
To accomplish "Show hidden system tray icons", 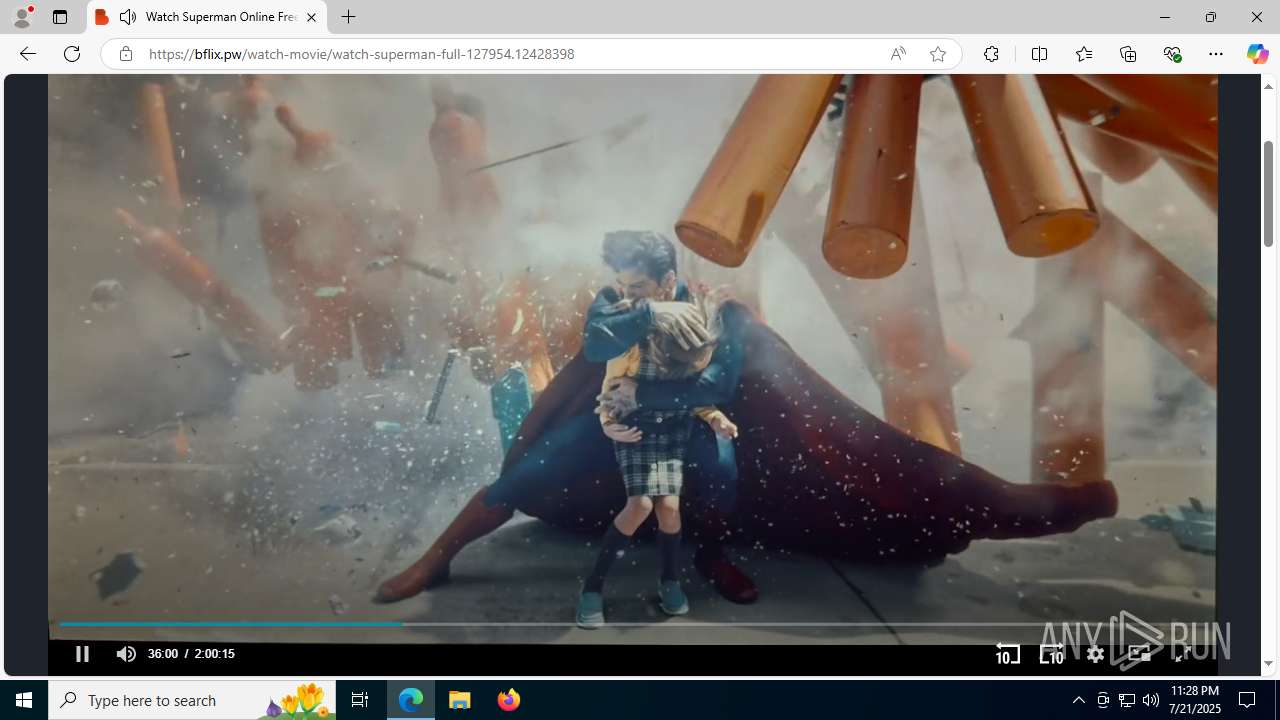I will pos(1078,700).
